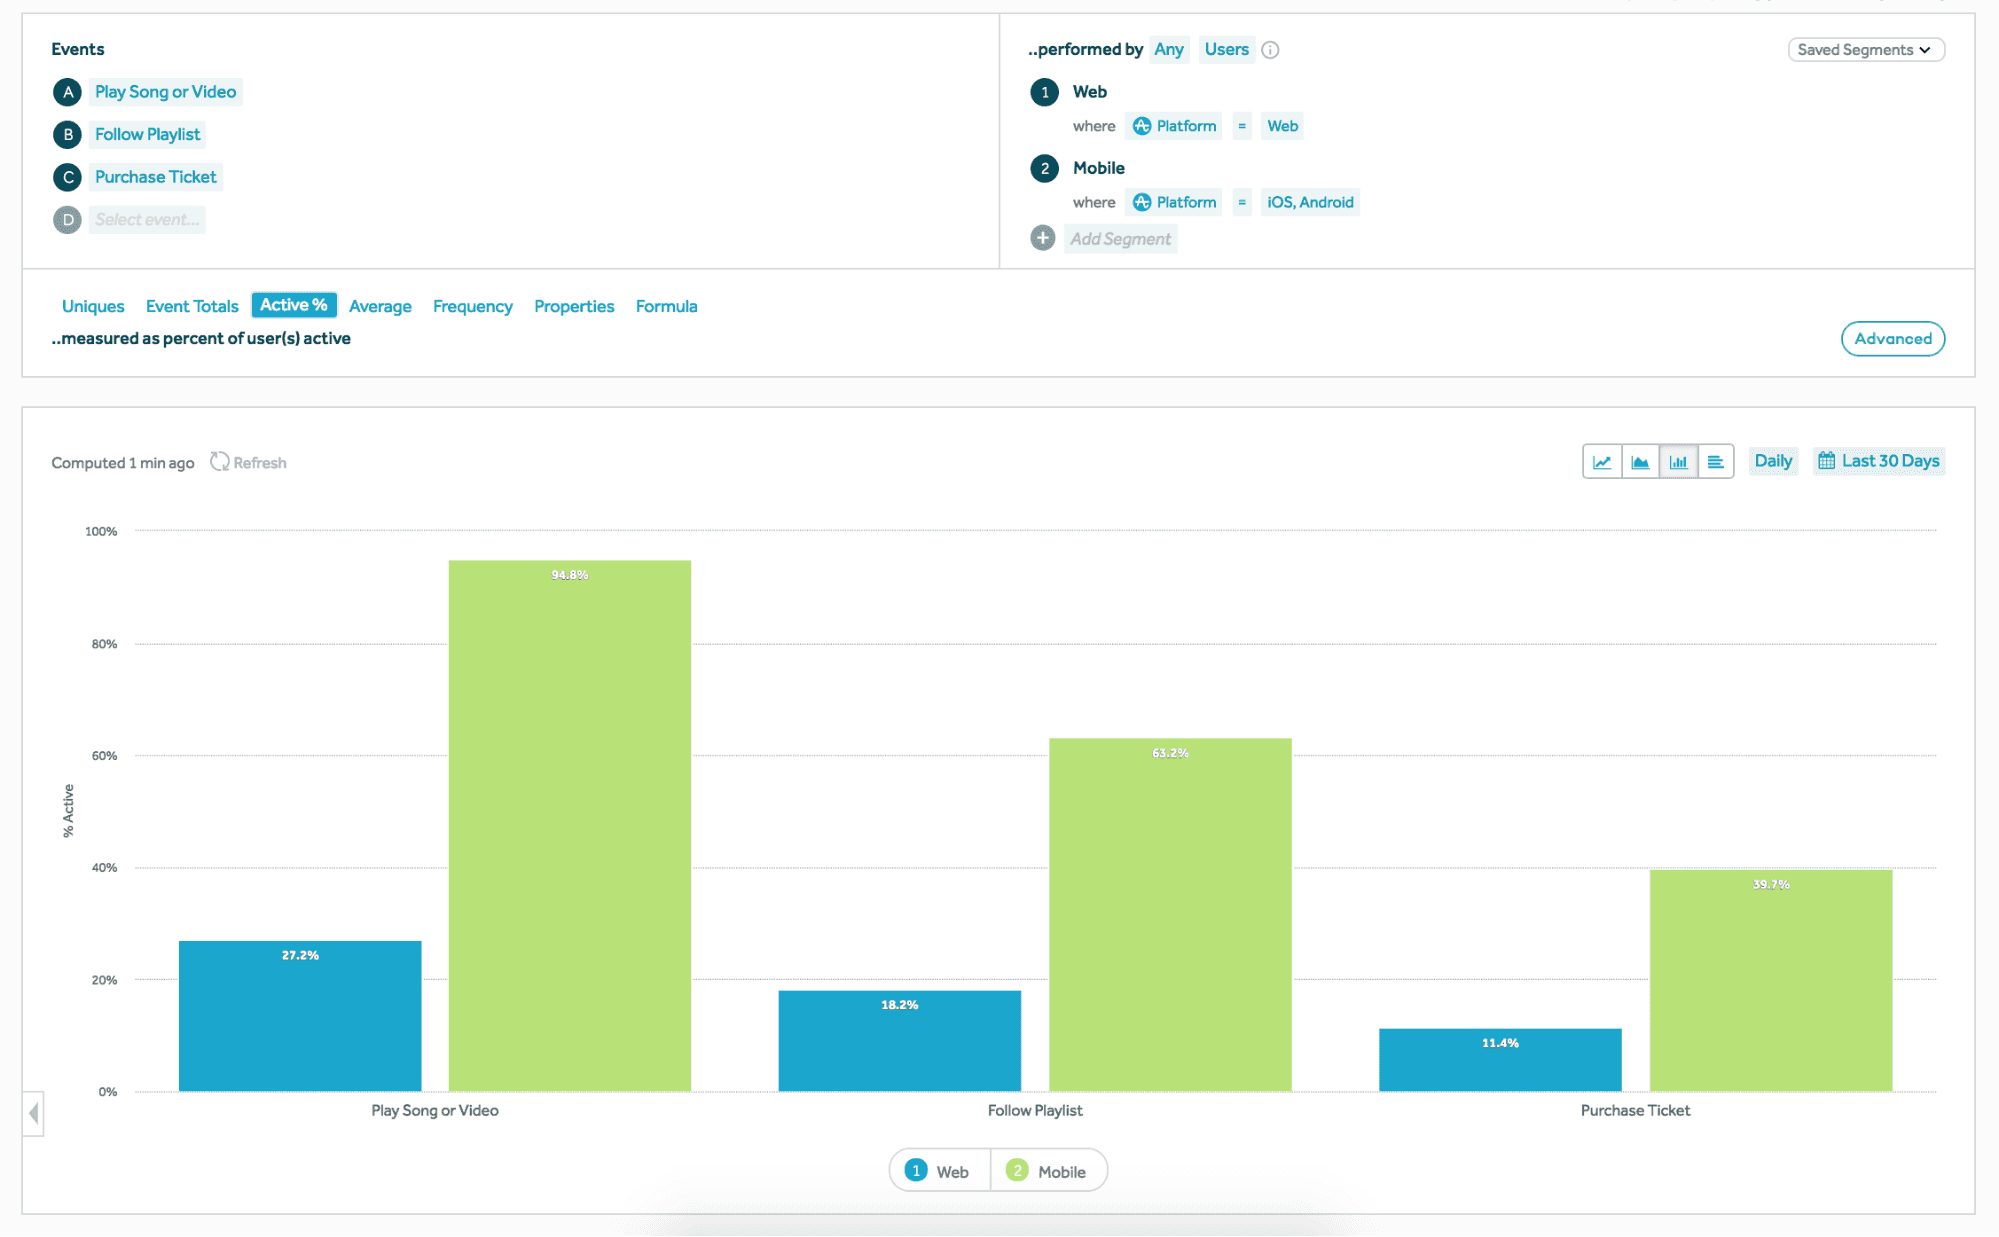This screenshot has width=1999, height=1237.
Task: Open the Saved Segments dropdown
Action: tap(1865, 49)
